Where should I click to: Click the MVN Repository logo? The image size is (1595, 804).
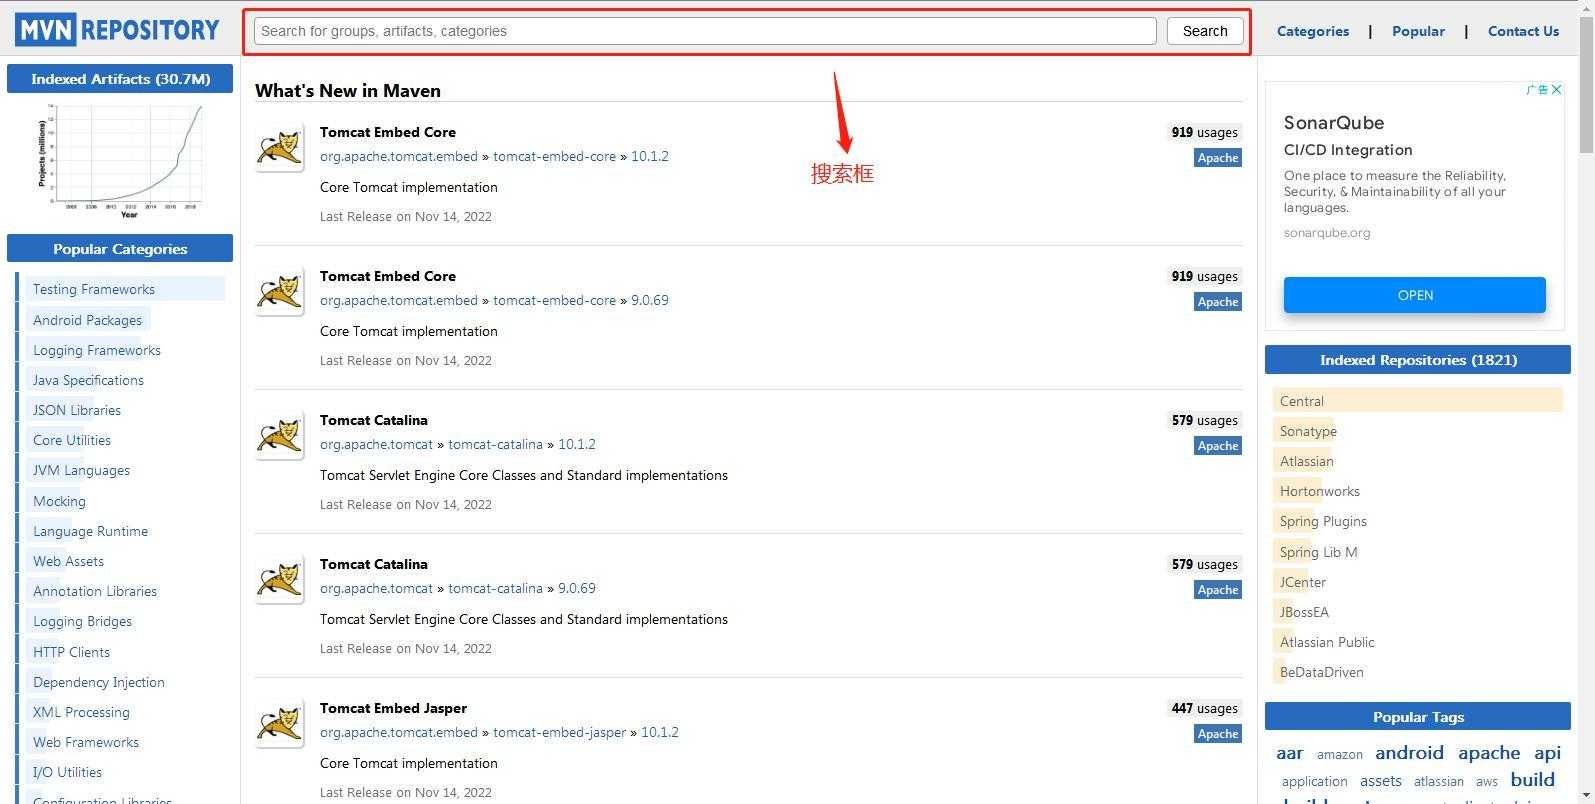(117, 30)
